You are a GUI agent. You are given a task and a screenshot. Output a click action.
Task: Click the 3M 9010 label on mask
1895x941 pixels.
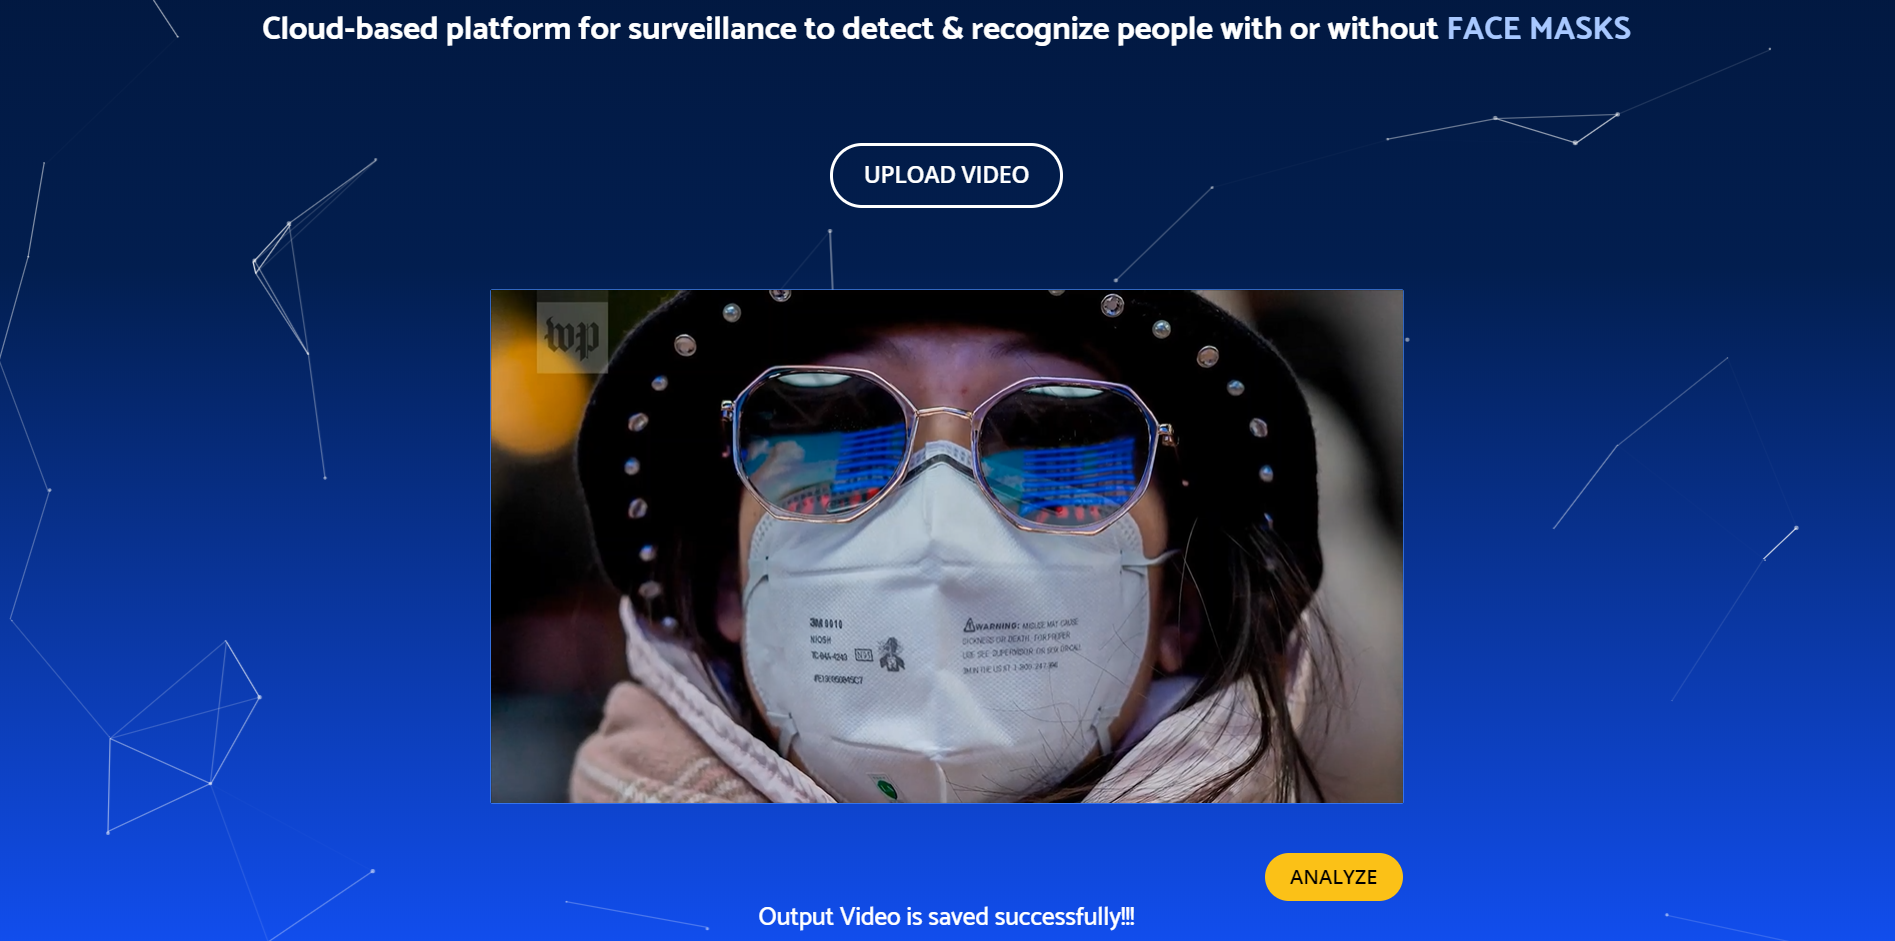pos(826,624)
